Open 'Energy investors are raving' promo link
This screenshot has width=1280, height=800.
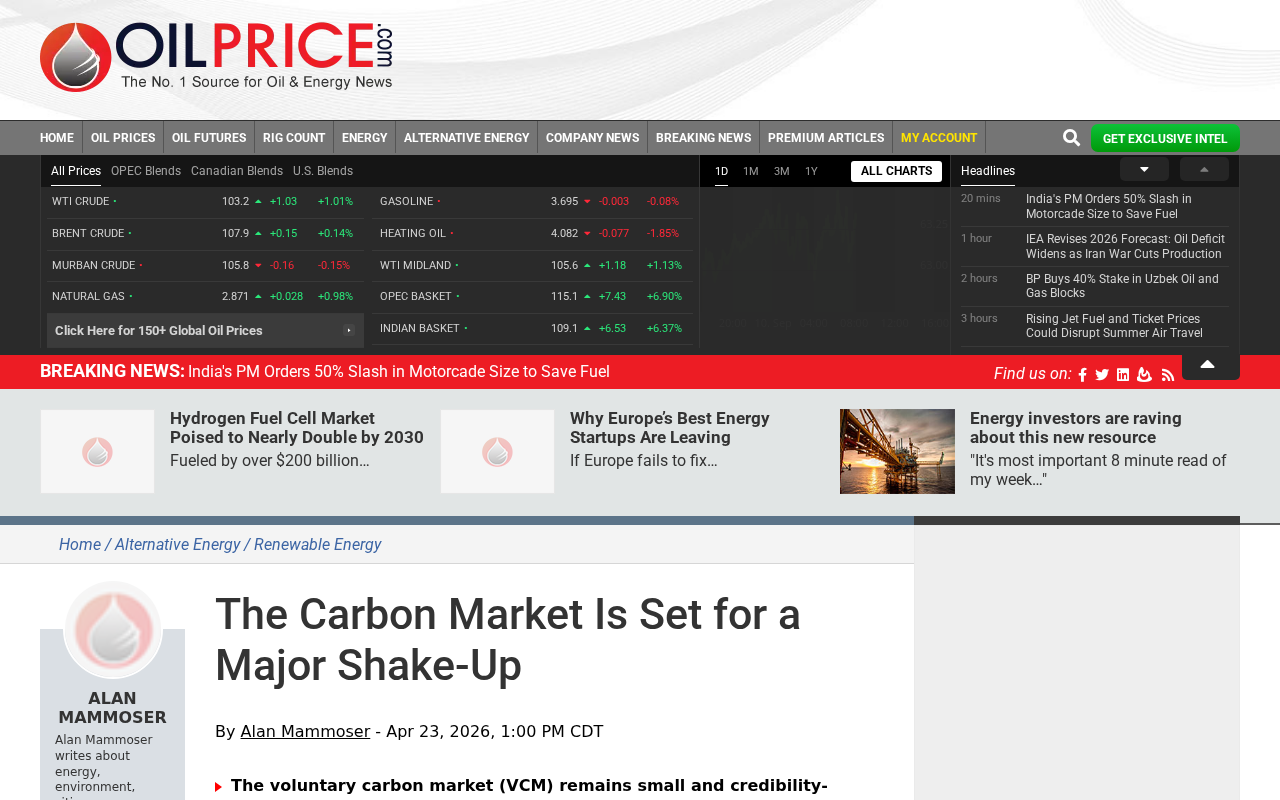[x=1076, y=428]
